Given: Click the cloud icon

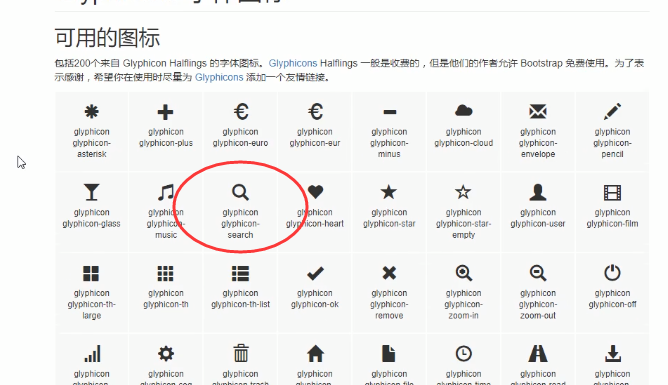Looking at the screenshot, I should 464,111.
